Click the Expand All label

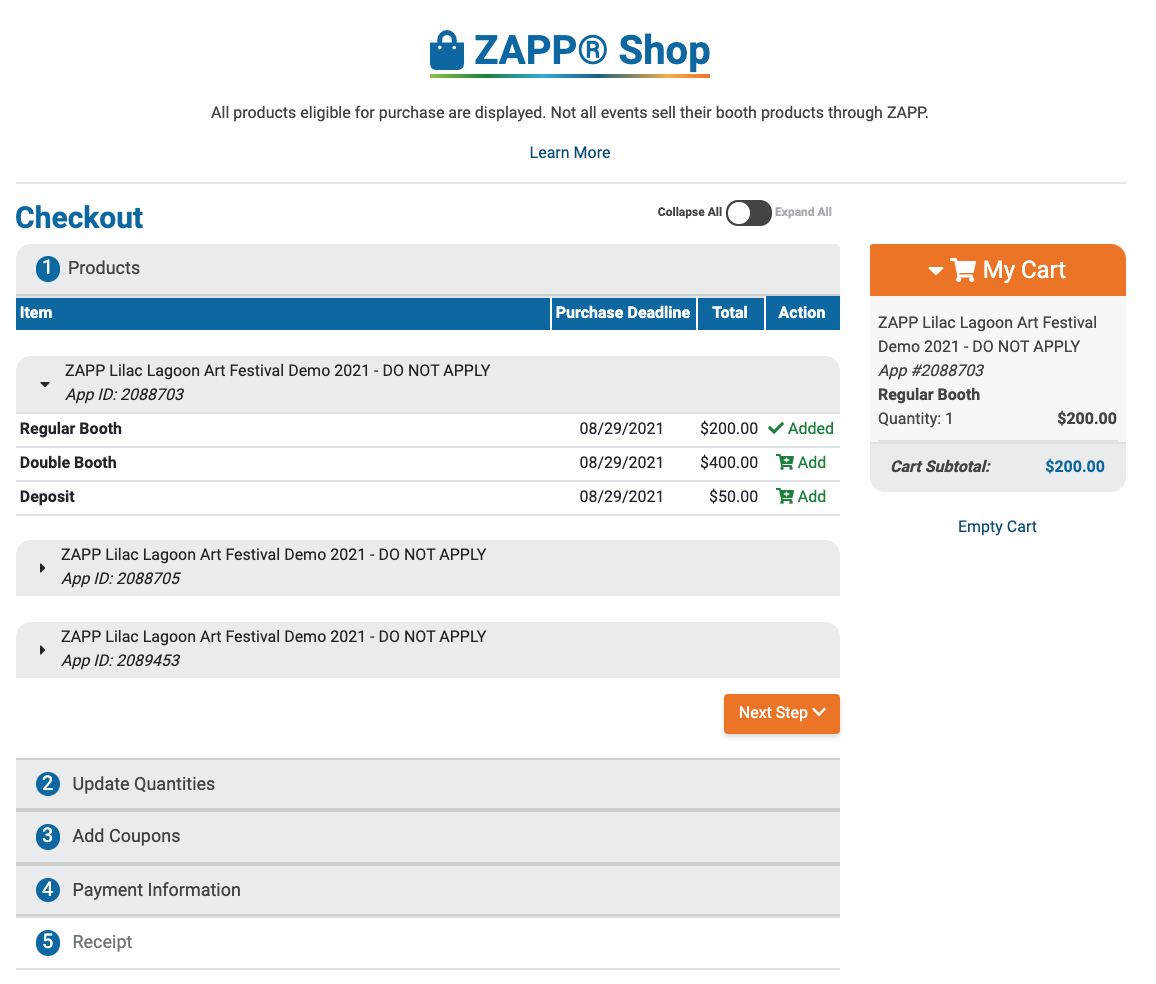point(803,212)
